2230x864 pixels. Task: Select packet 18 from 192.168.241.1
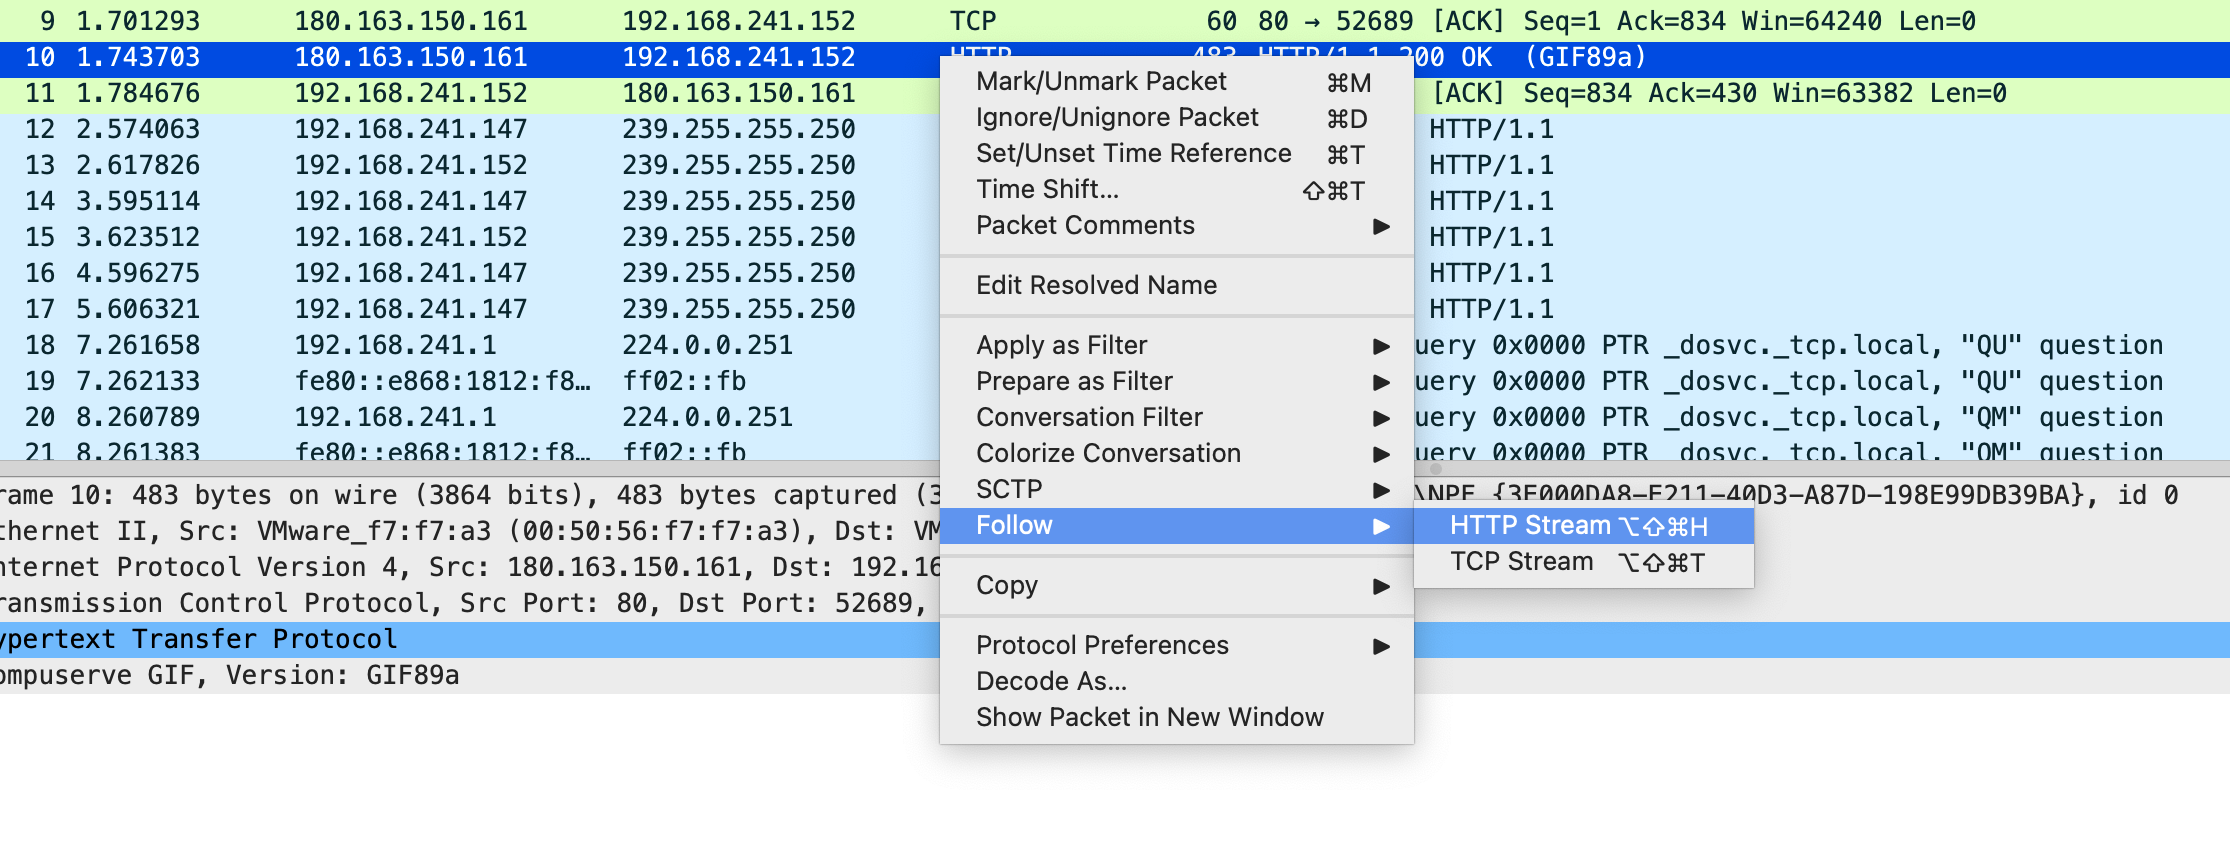(450, 346)
